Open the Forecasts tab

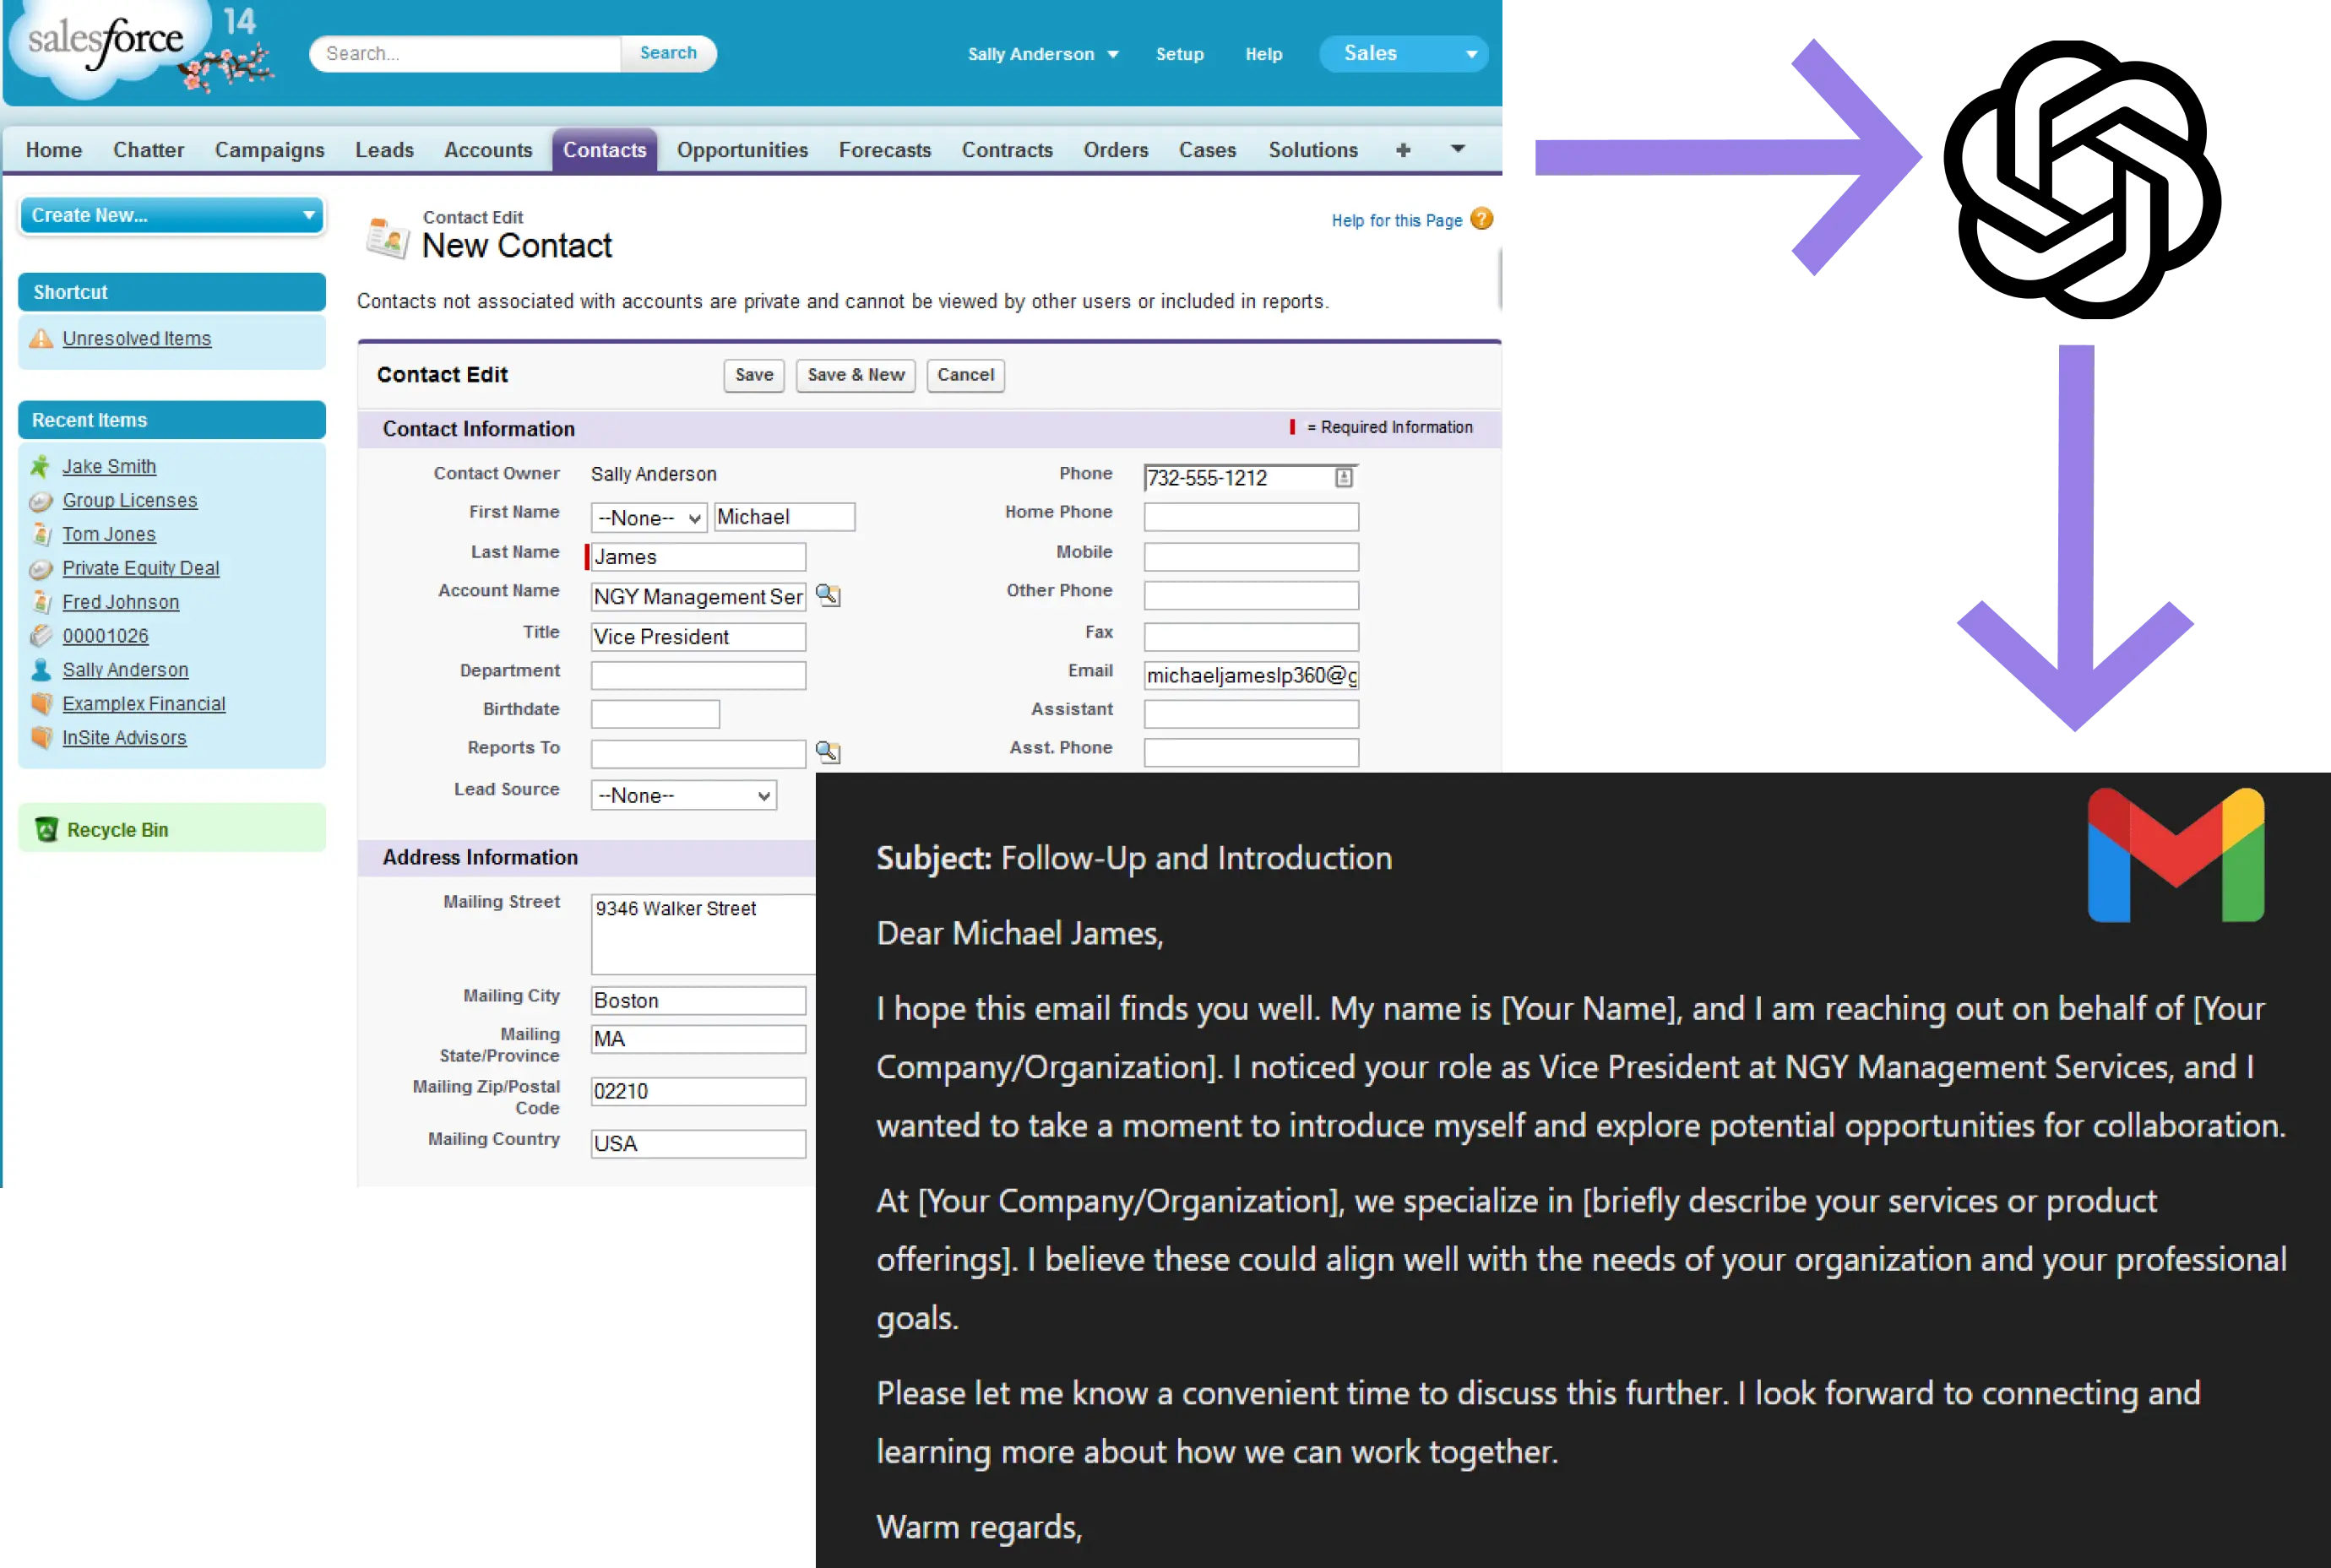tap(885, 150)
